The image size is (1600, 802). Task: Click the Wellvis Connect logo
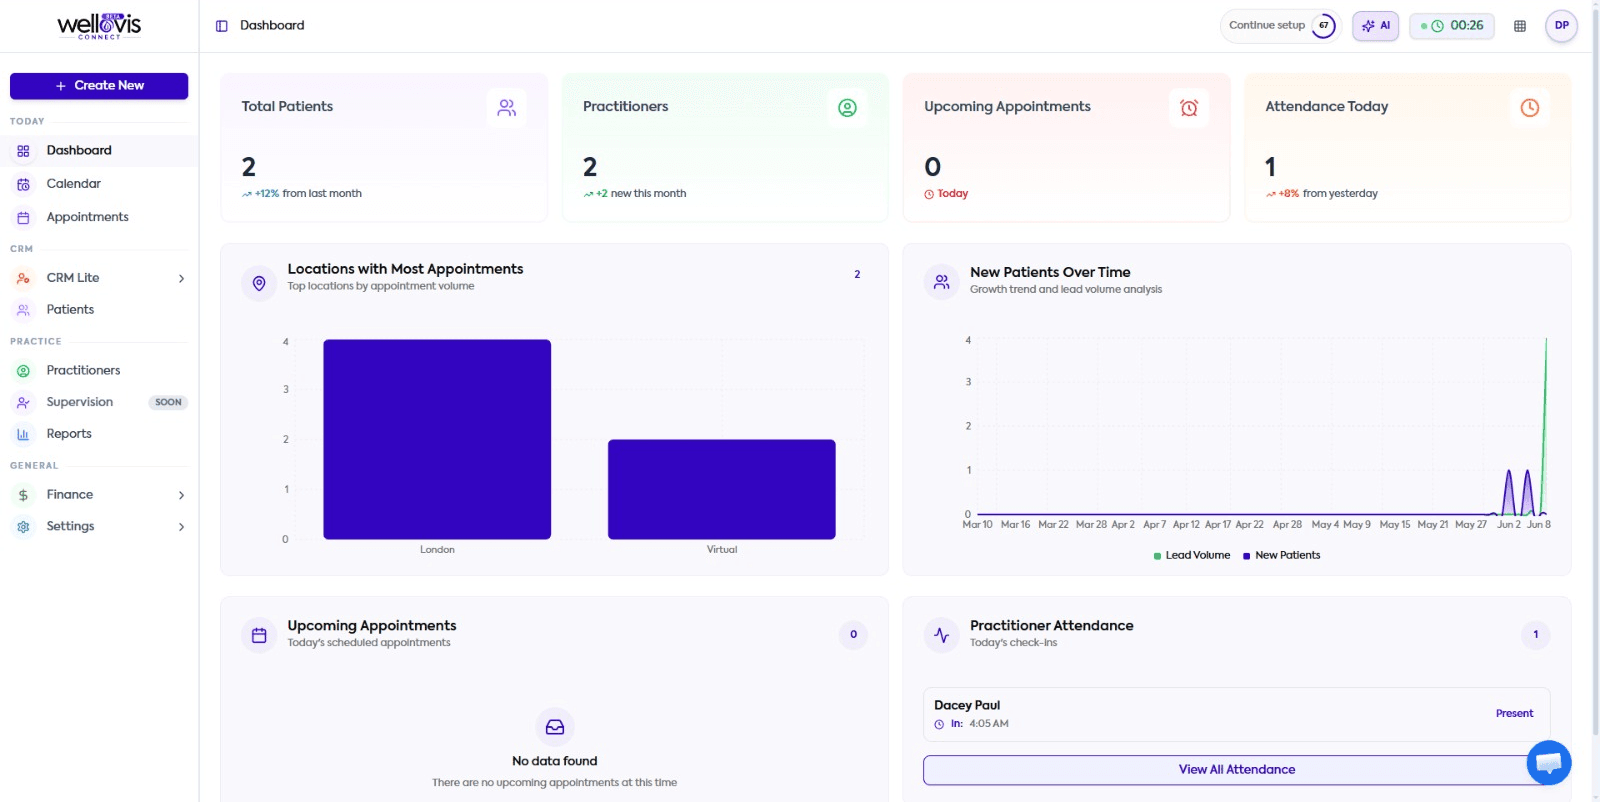[x=99, y=26]
